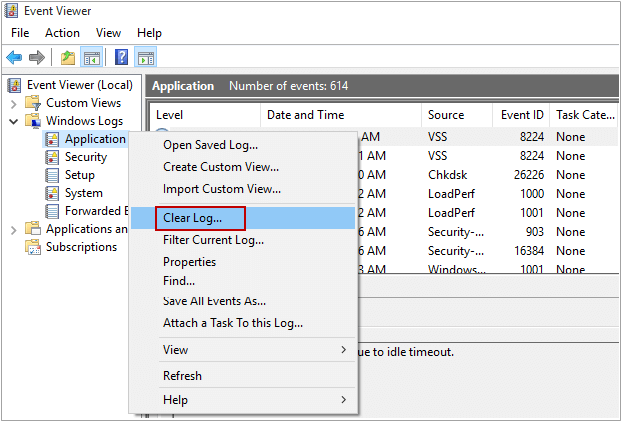This screenshot has width=621, height=421.
Task: Click the Forward arrow toolbar icon
Action: pyautogui.click(x=37, y=57)
